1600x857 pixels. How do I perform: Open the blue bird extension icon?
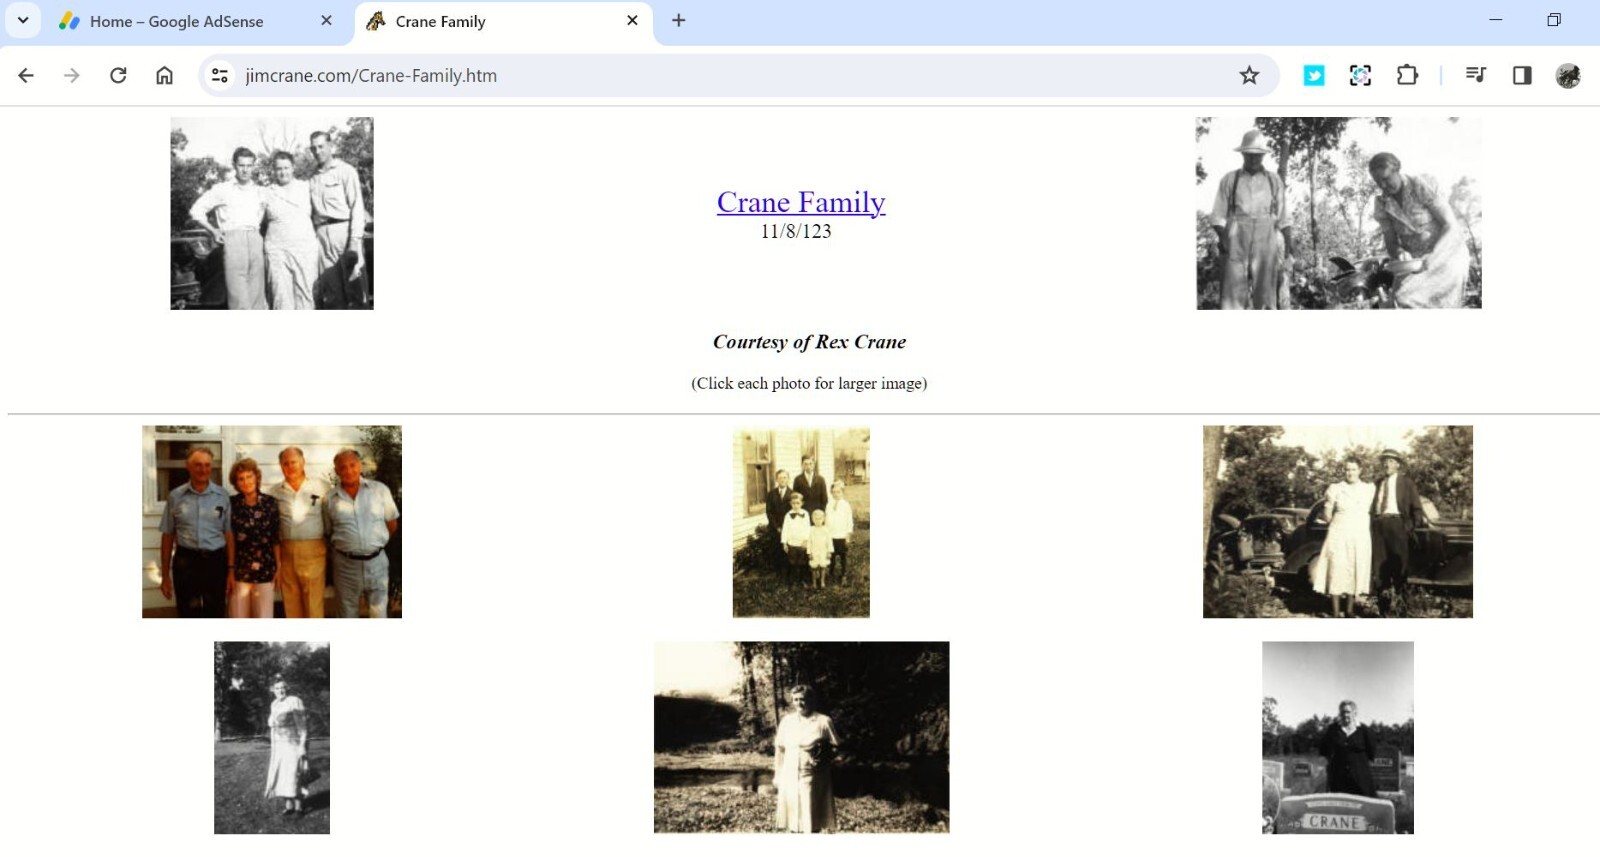[x=1314, y=75]
